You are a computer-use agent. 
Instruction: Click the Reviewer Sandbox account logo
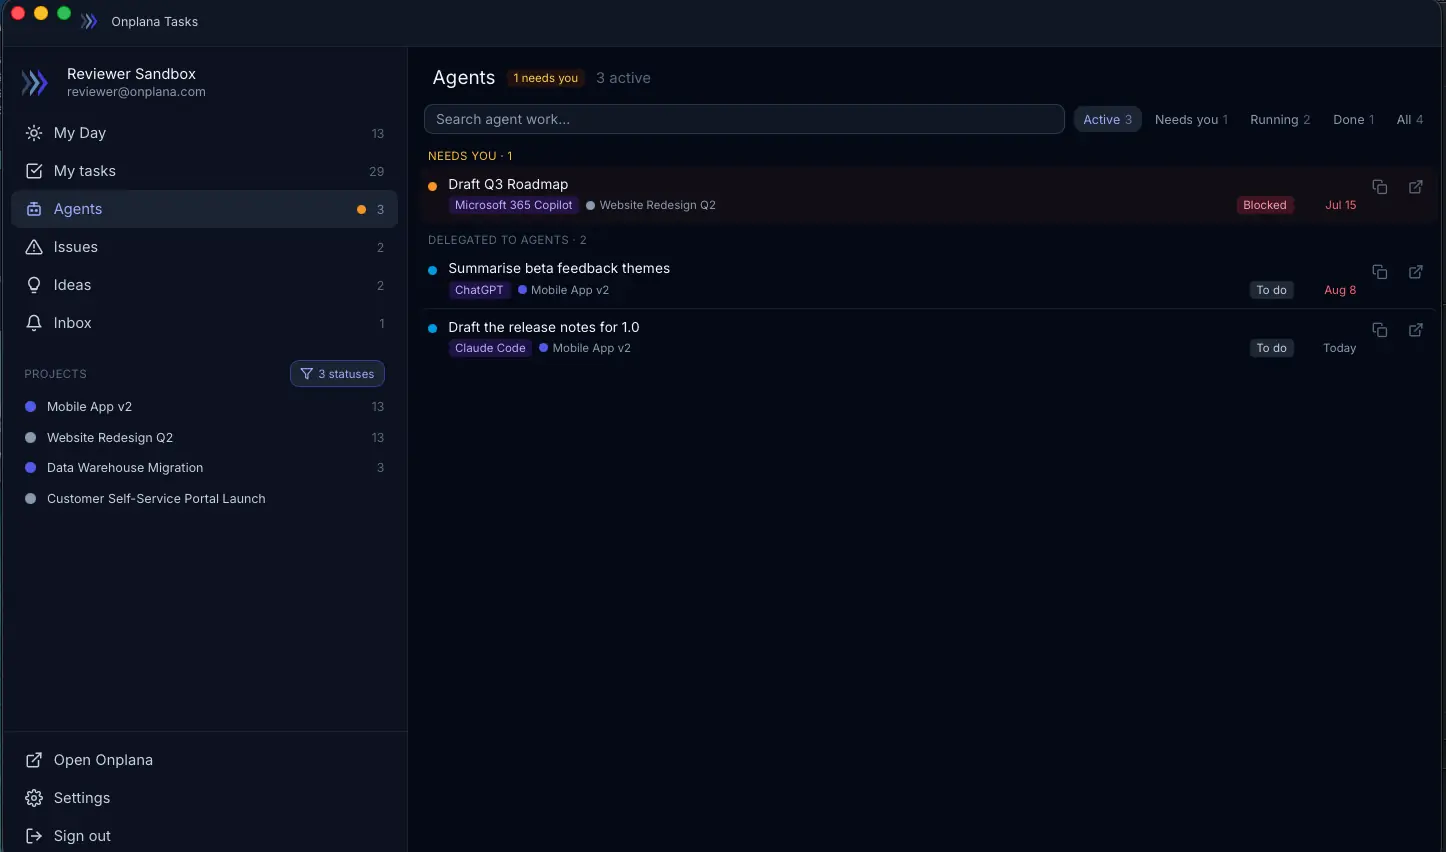[x=35, y=82]
